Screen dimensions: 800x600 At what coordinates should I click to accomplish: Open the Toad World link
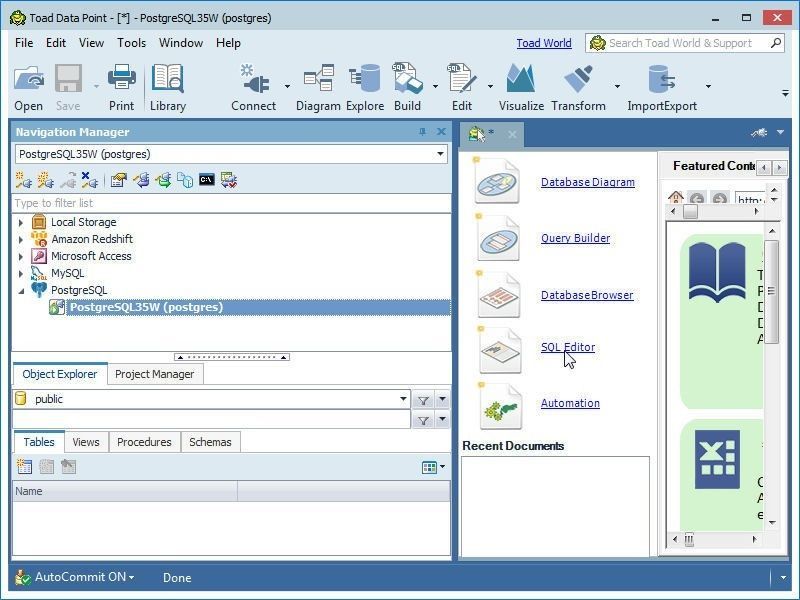point(543,43)
